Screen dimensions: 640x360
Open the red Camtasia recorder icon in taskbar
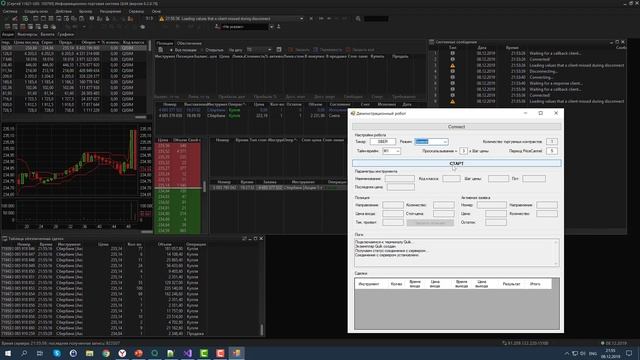220,353
